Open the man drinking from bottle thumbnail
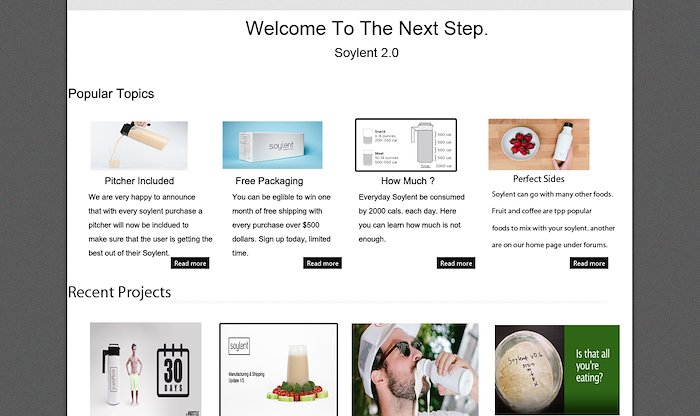The width and height of the screenshot is (700, 416). pos(415,370)
